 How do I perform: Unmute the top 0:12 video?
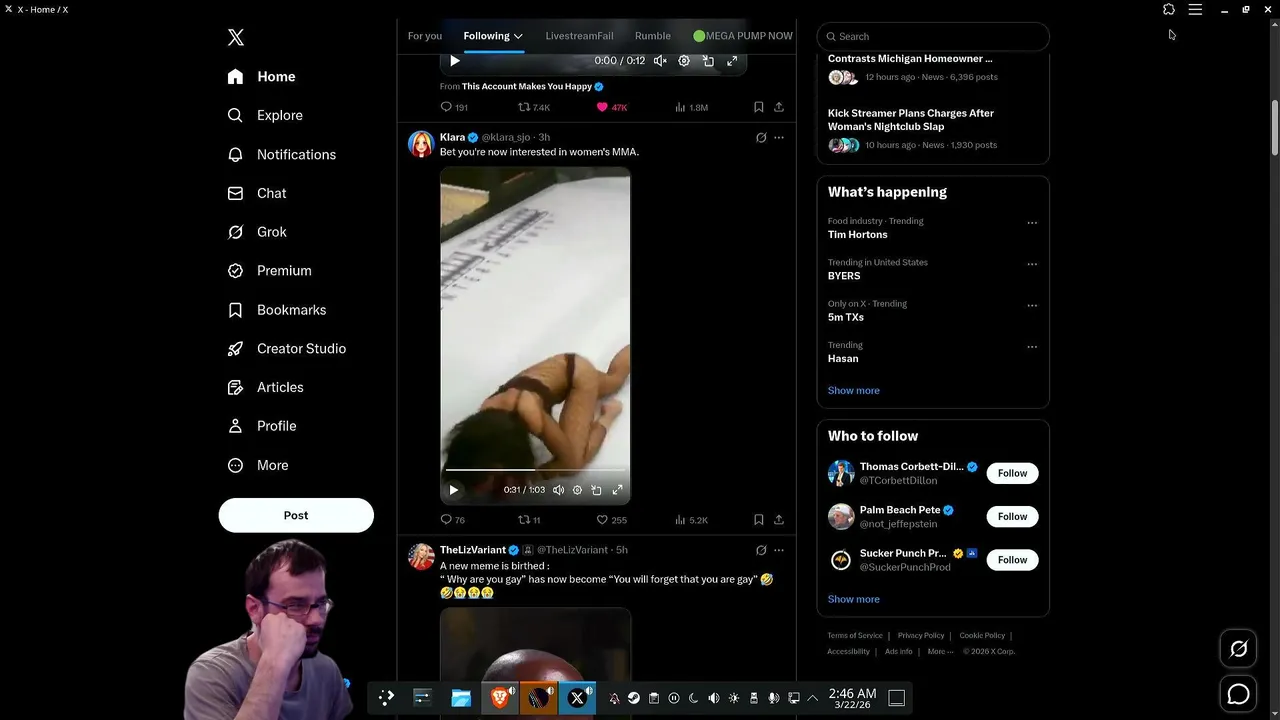point(660,61)
